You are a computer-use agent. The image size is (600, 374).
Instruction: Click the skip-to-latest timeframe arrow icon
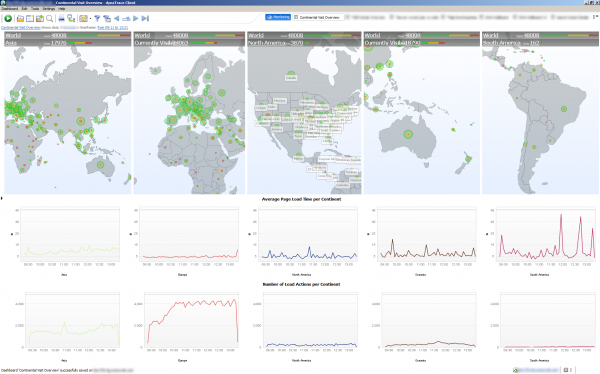(x=145, y=18)
